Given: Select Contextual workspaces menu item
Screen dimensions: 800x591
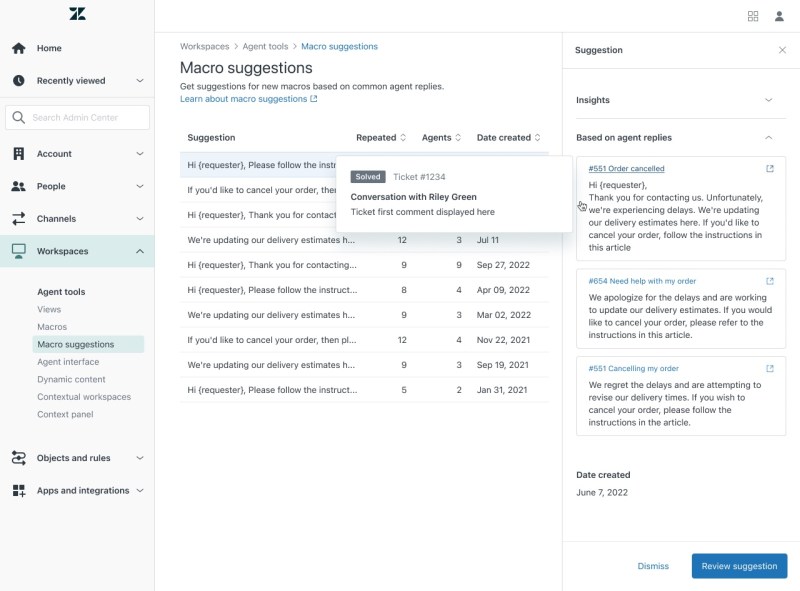Looking at the screenshot, I should 84,397.
